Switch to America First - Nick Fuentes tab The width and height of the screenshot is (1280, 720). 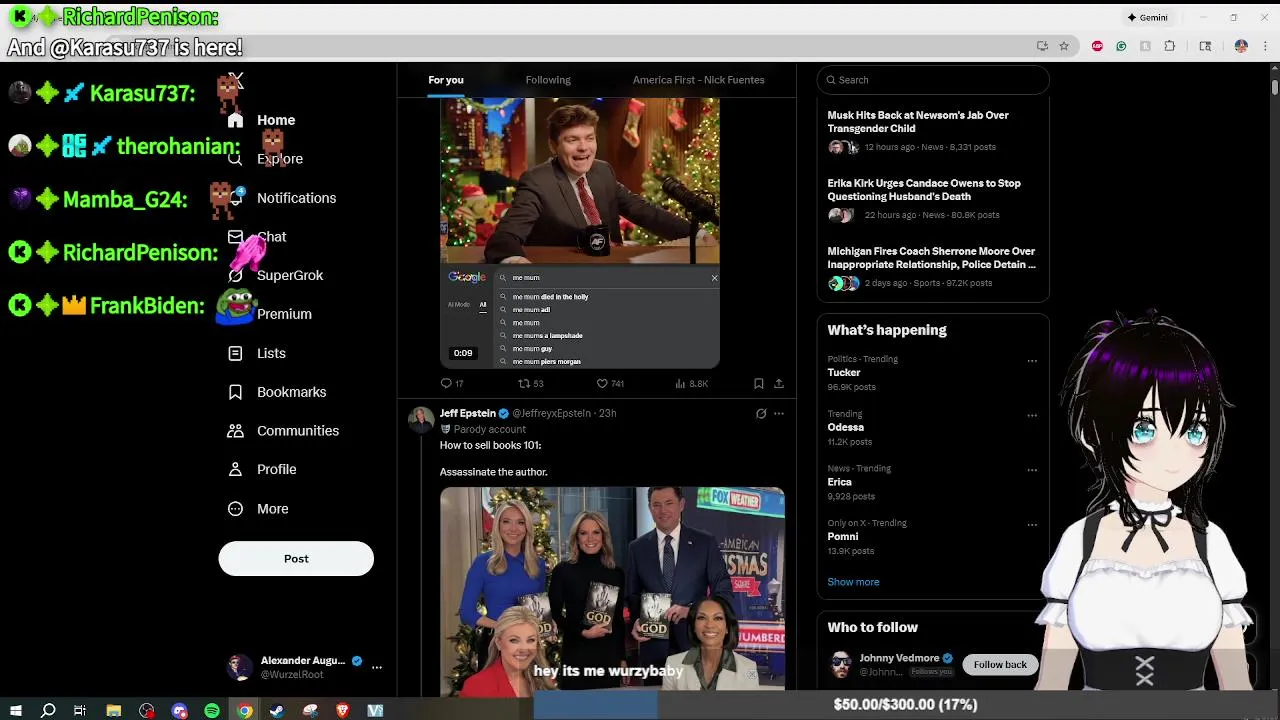point(698,80)
